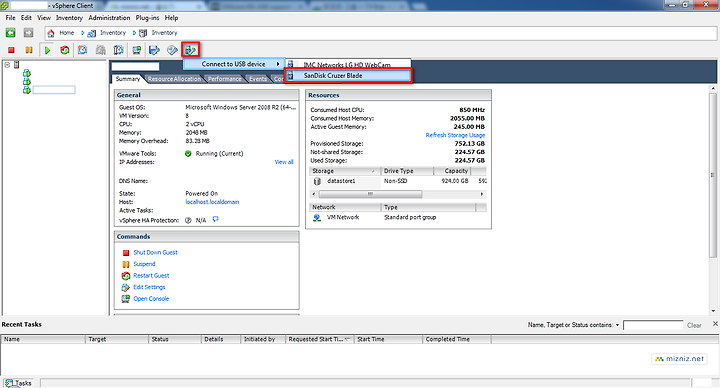Click the first Inventory breadcrumb

tap(113, 33)
